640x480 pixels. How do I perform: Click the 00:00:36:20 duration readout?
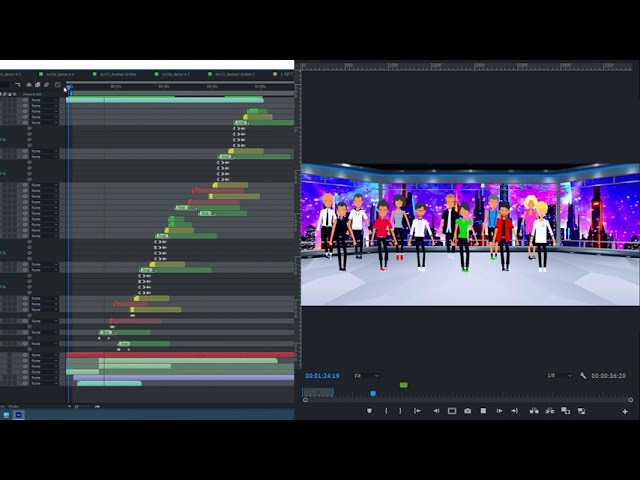point(609,376)
